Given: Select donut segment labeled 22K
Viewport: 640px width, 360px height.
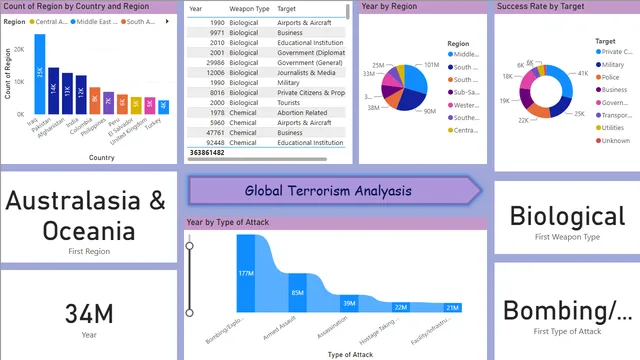Looking at the screenshot, I should (538, 111).
